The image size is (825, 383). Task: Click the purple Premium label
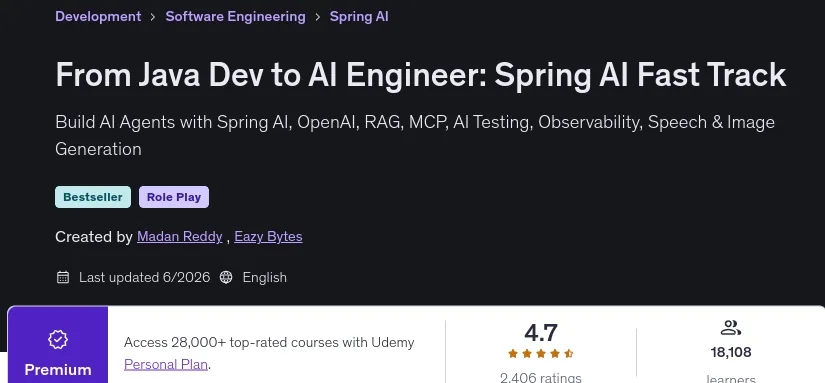click(58, 370)
